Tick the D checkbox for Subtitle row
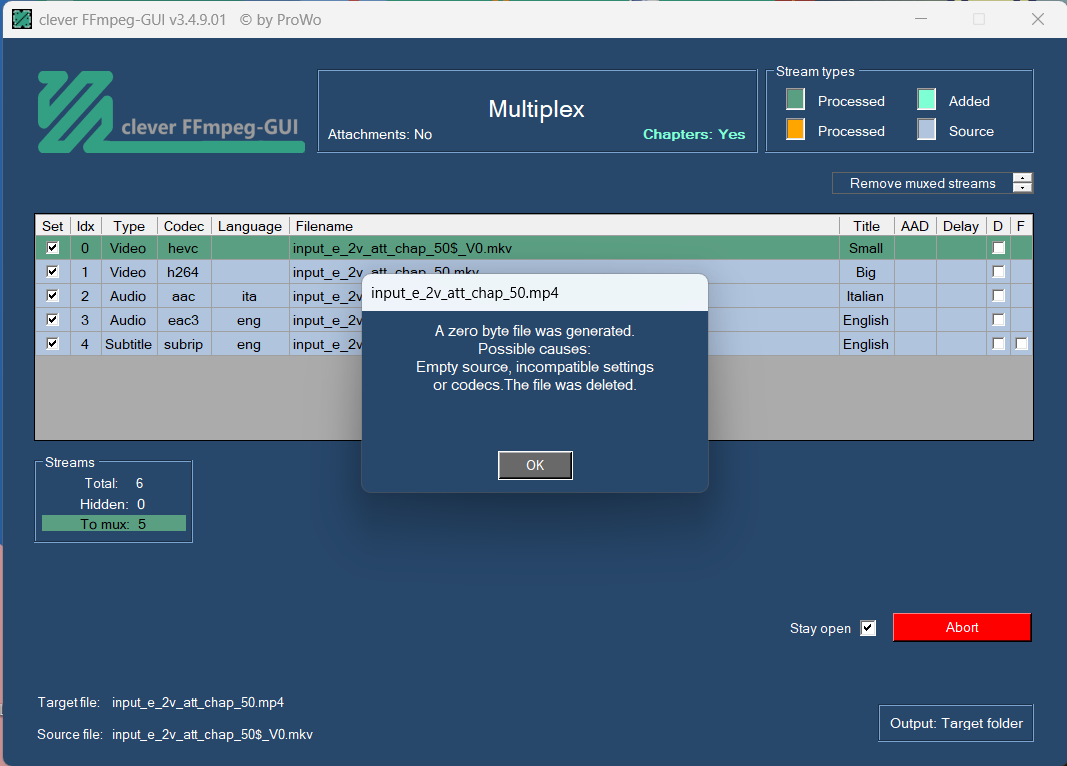This screenshot has width=1067, height=766. pyautogui.click(x=998, y=344)
